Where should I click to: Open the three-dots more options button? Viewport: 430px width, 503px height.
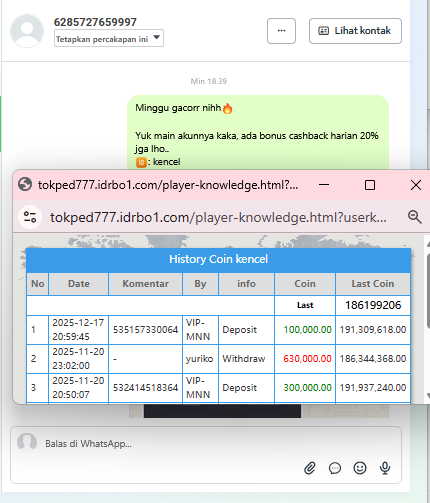point(281,31)
